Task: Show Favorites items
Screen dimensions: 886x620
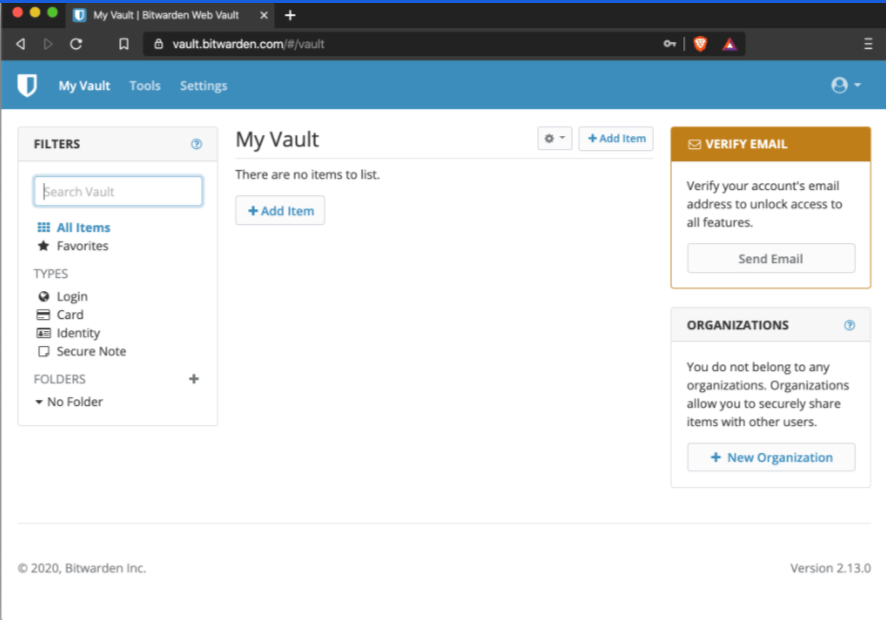Action: pyautogui.click(x=82, y=246)
